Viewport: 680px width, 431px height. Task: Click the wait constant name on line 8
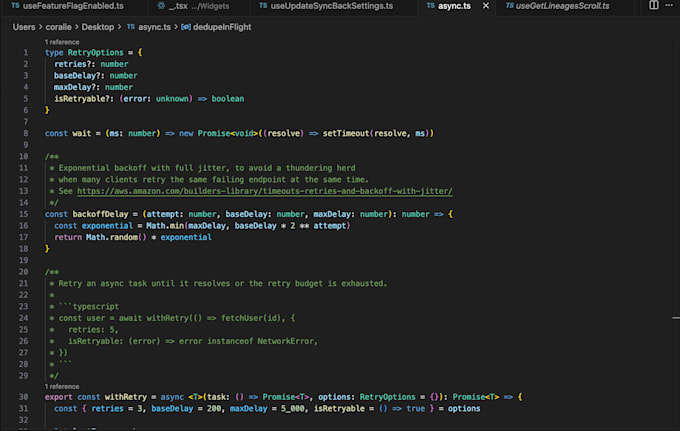(x=82, y=134)
